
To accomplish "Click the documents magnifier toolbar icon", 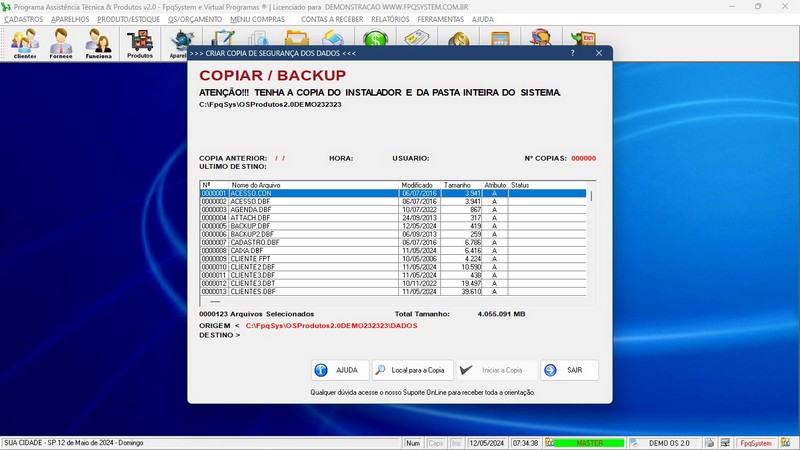I will tap(259, 38).
